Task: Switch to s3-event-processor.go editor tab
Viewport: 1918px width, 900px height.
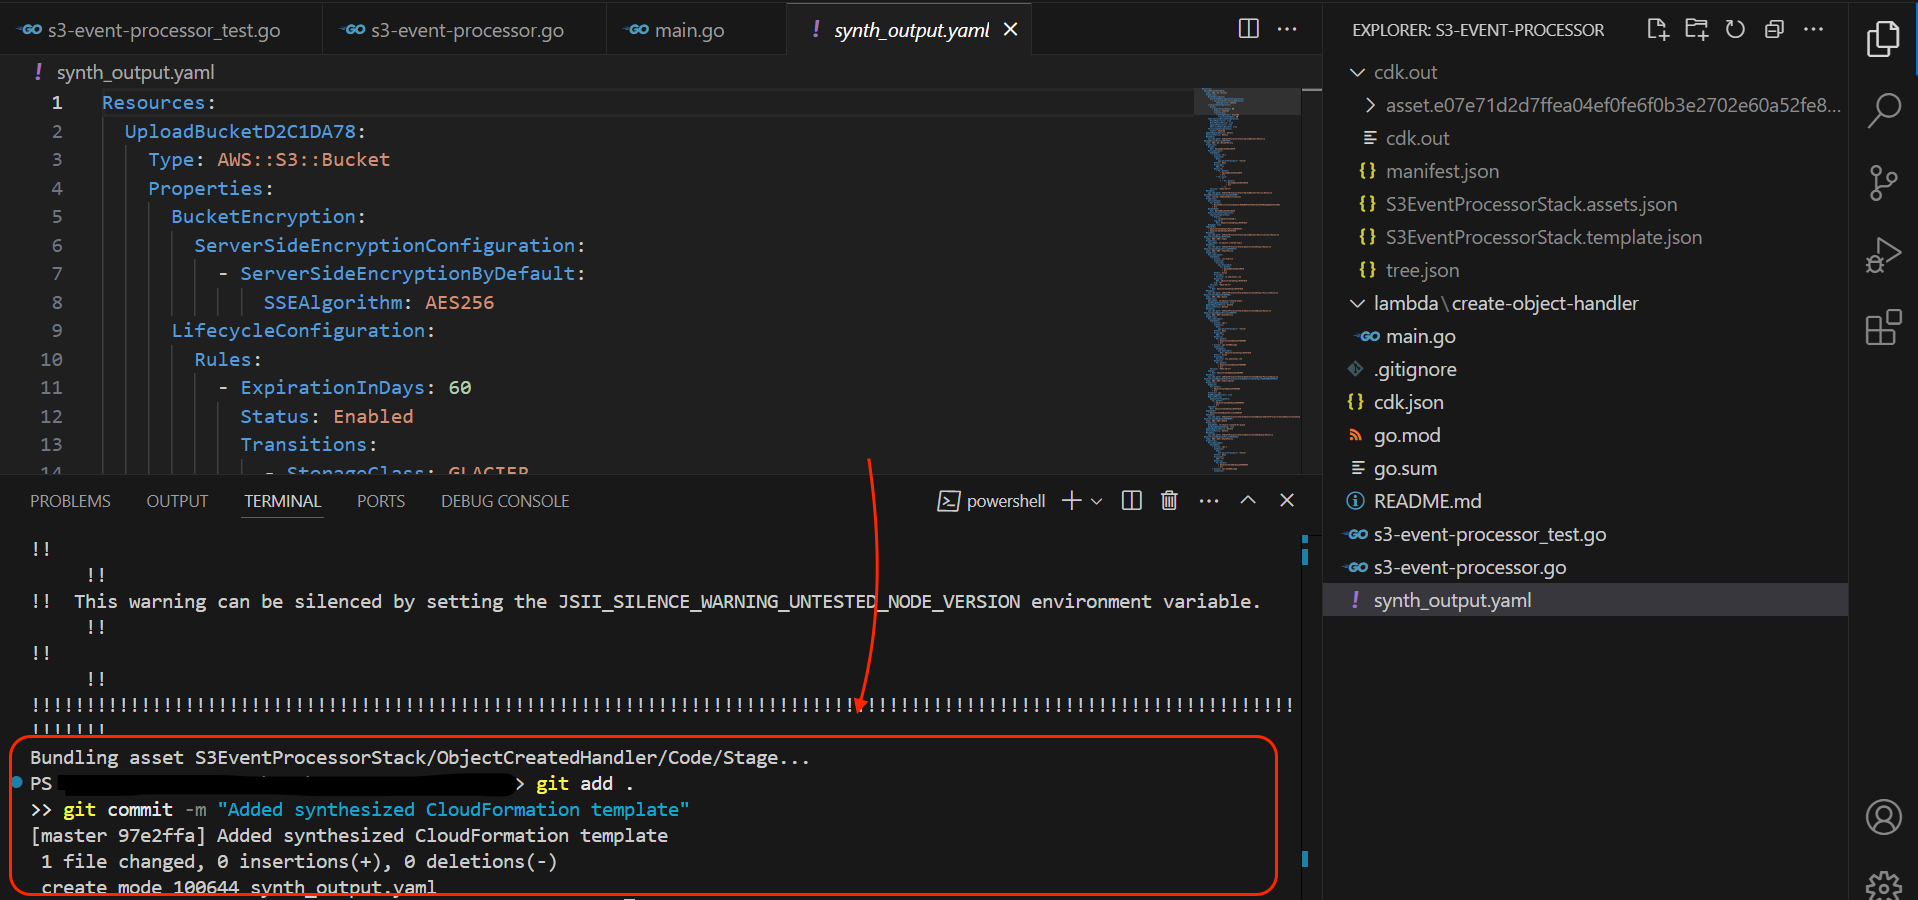Action: coord(465,30)
